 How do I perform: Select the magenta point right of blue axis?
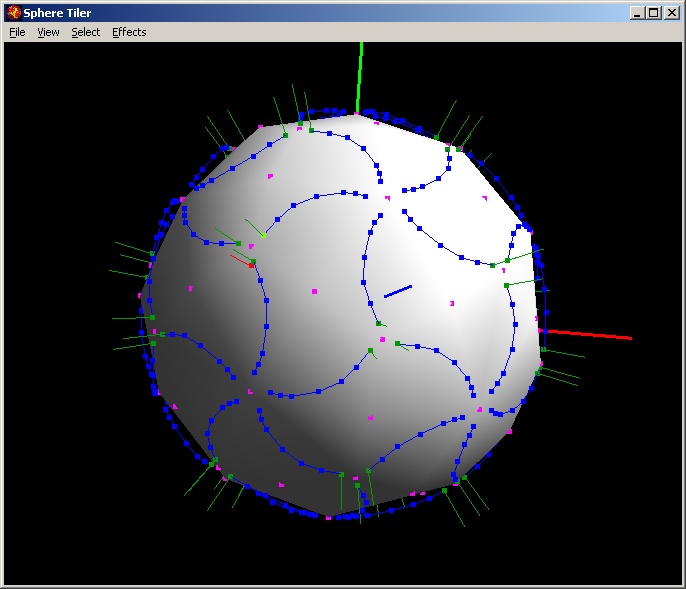pyautogui.click(x=452, y=303)
